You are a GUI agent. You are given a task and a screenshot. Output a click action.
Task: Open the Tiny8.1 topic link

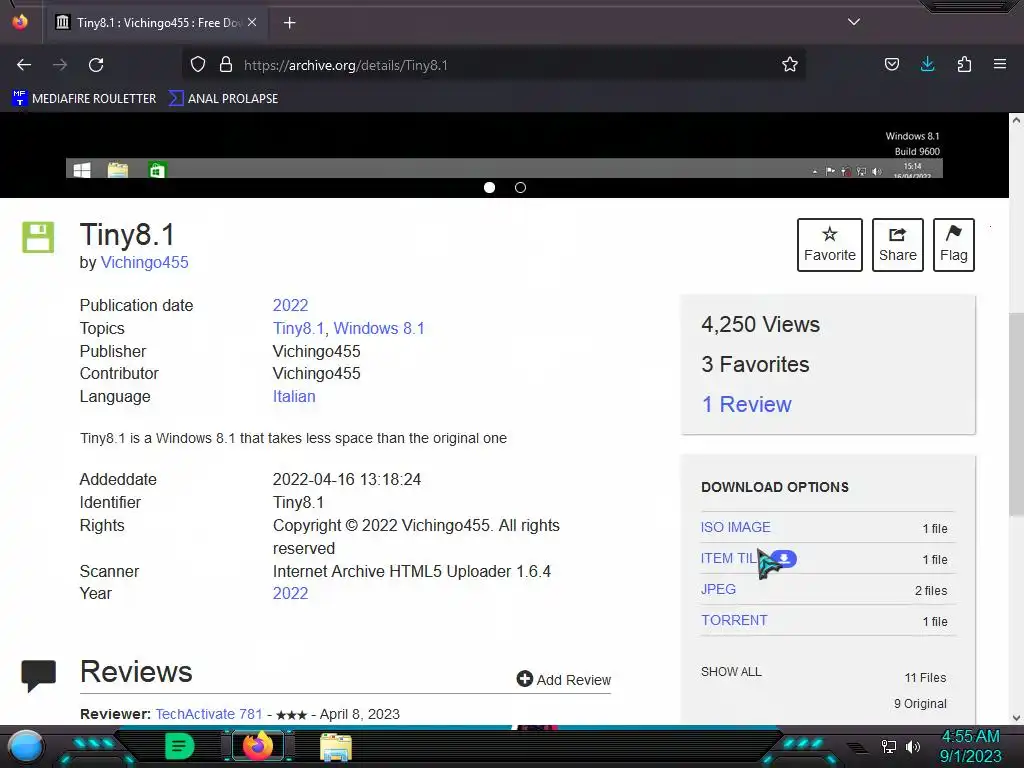(x=298, y=328)
